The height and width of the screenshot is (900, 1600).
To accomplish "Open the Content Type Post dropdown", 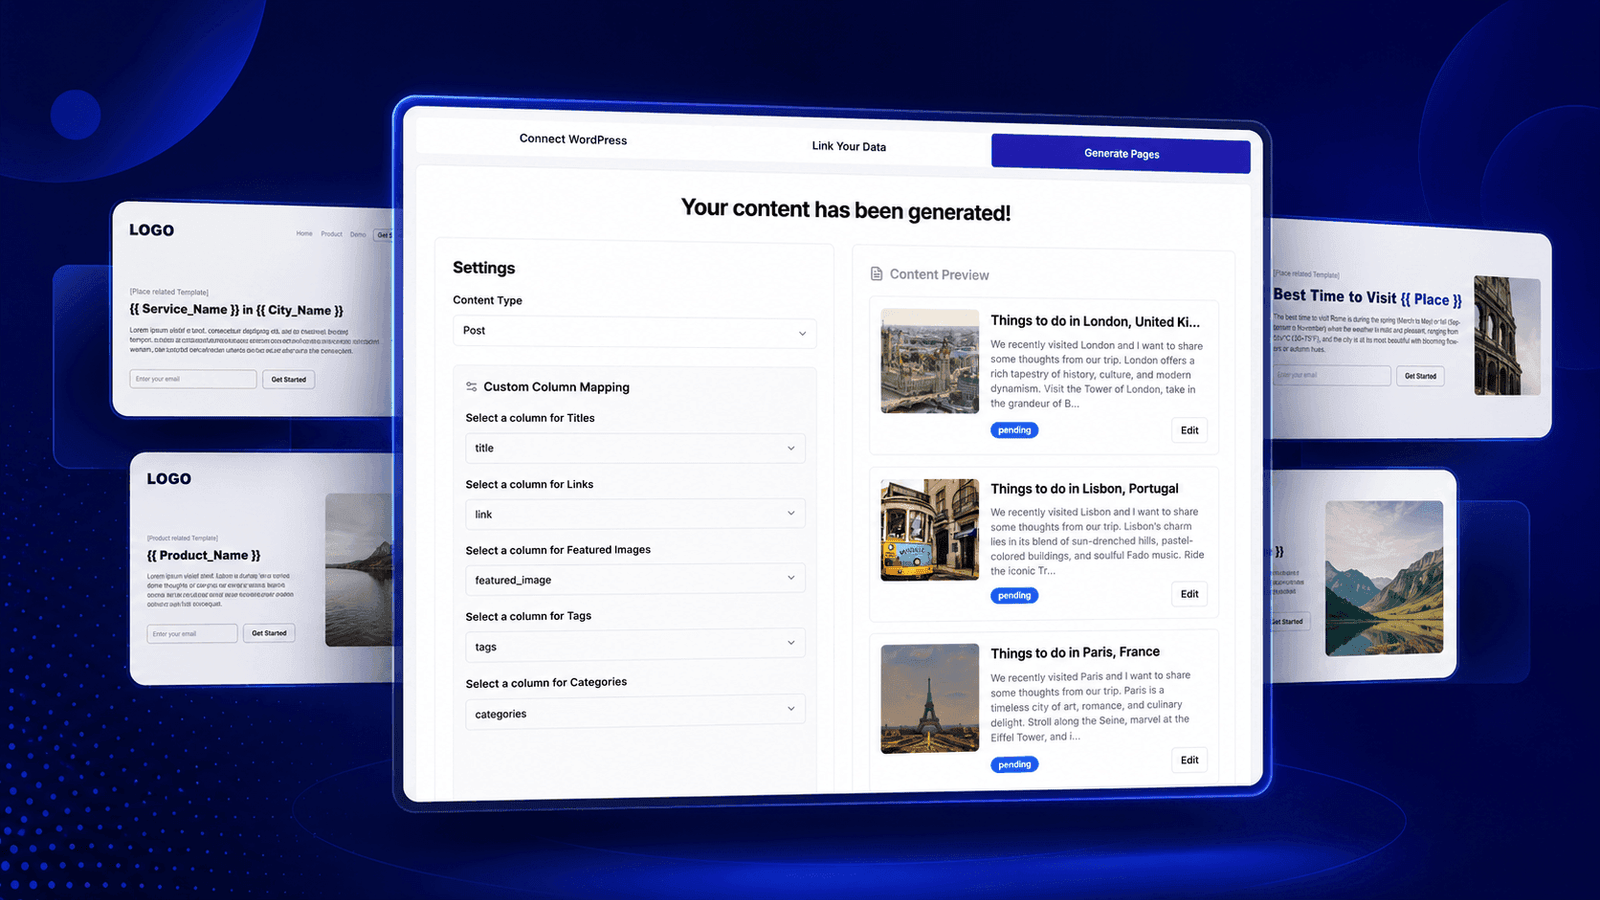I will pyautogui.click(x=635, y=331).
